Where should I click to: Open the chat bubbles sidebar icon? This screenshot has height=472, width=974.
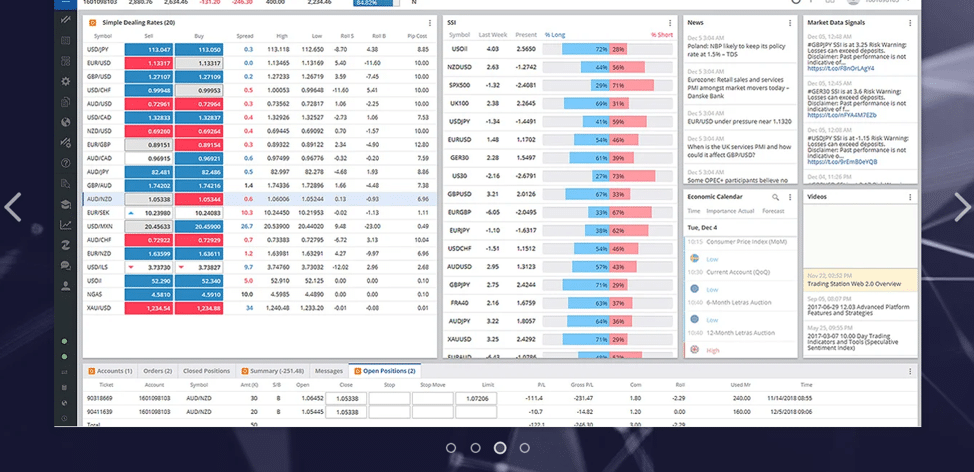65,266
